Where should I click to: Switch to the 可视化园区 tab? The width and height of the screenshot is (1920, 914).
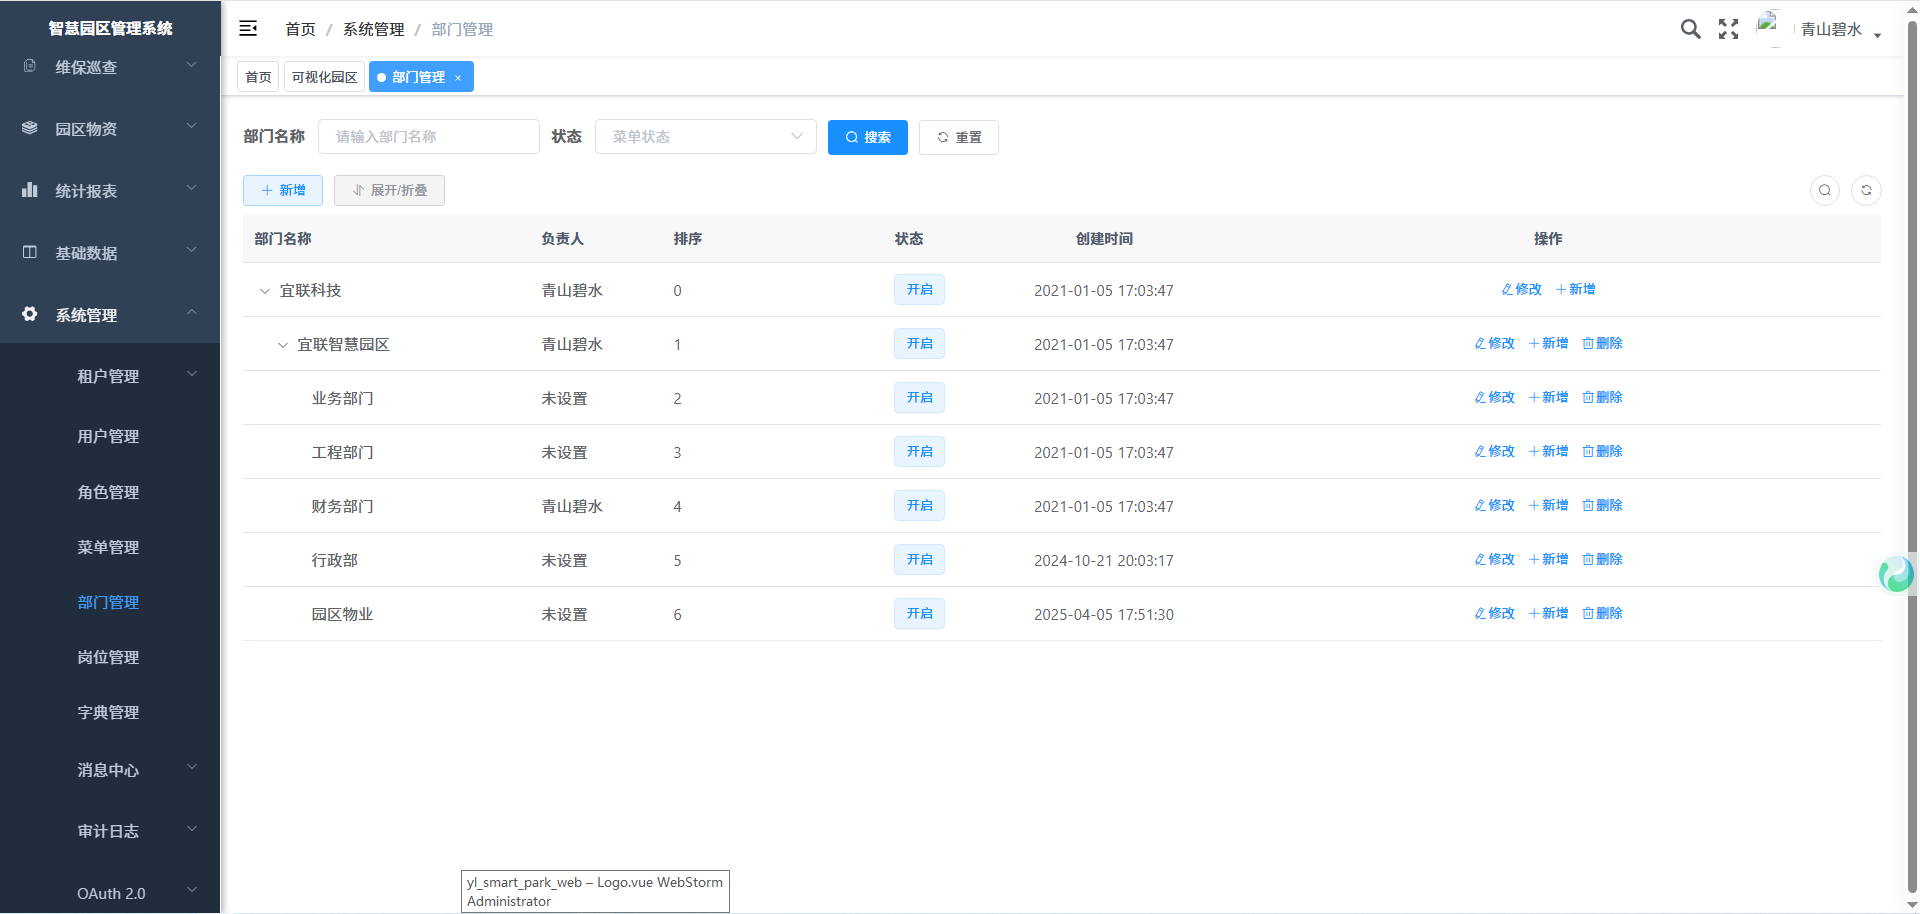coord(324,77)
